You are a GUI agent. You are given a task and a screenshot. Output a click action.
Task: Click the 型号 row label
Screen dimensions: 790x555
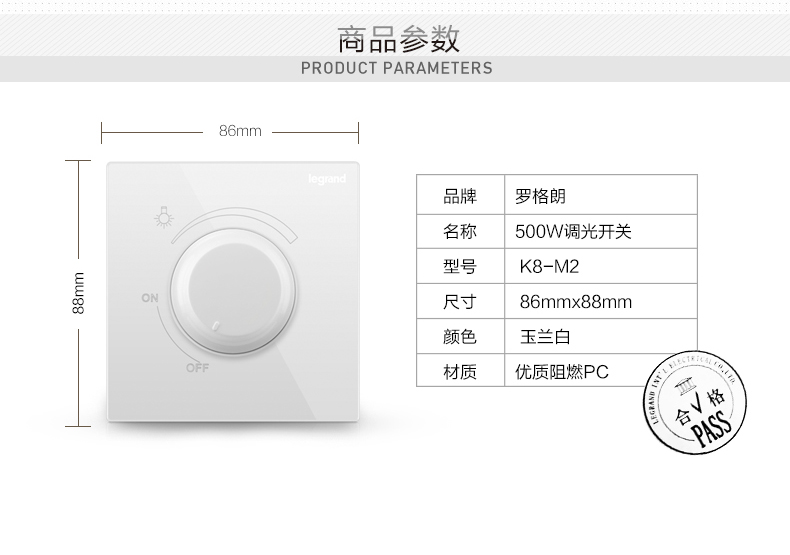460,267
